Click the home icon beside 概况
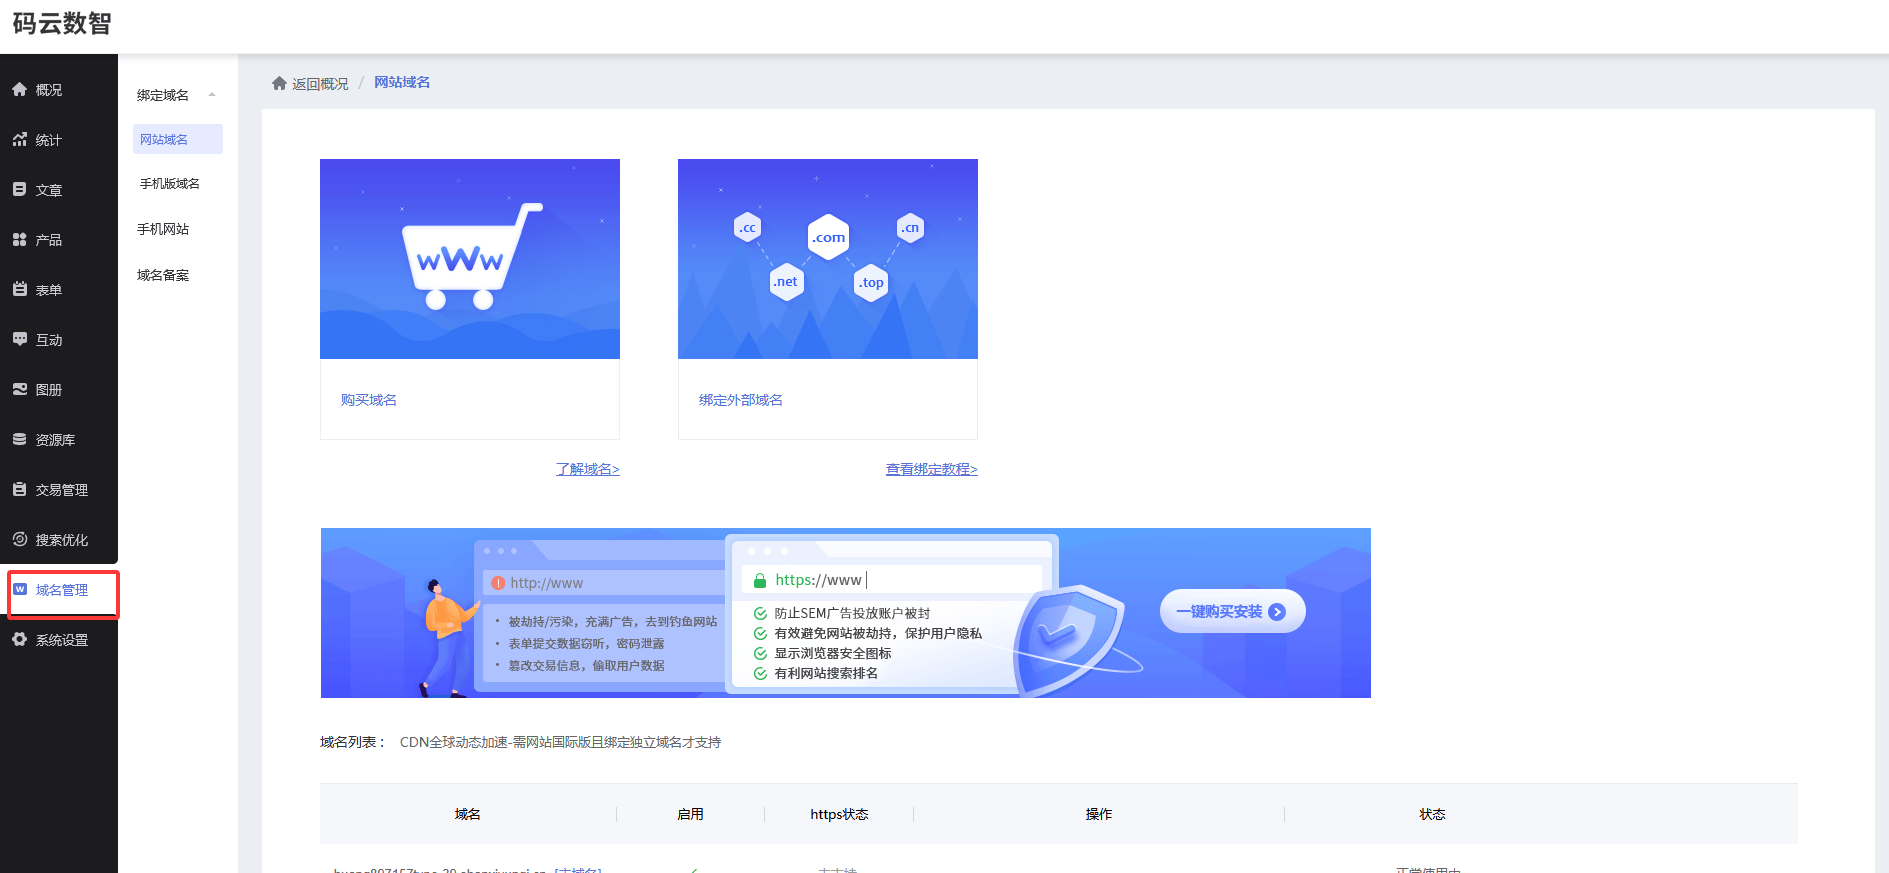This screenshot has width=1889, height=873. (19, 90)
